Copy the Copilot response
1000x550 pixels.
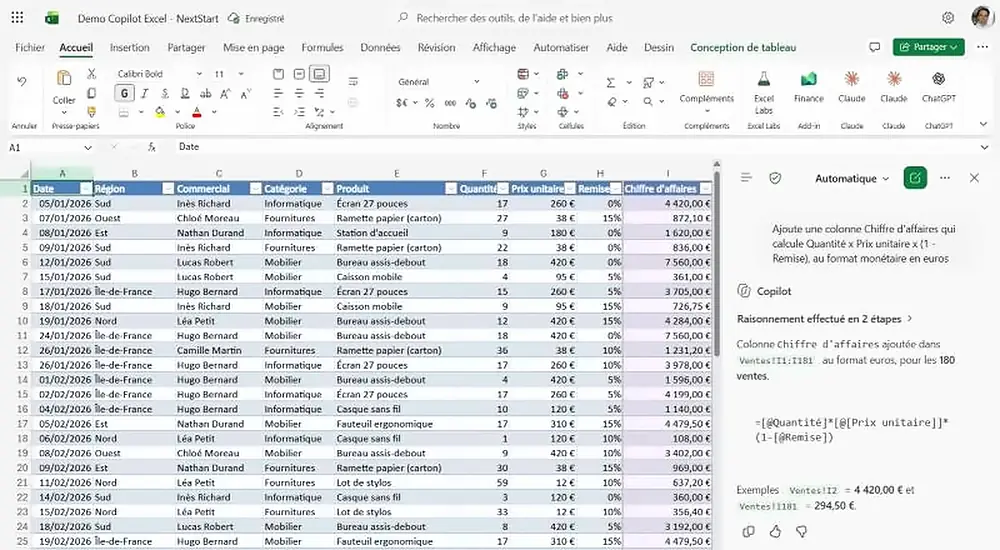coord(749,531)
